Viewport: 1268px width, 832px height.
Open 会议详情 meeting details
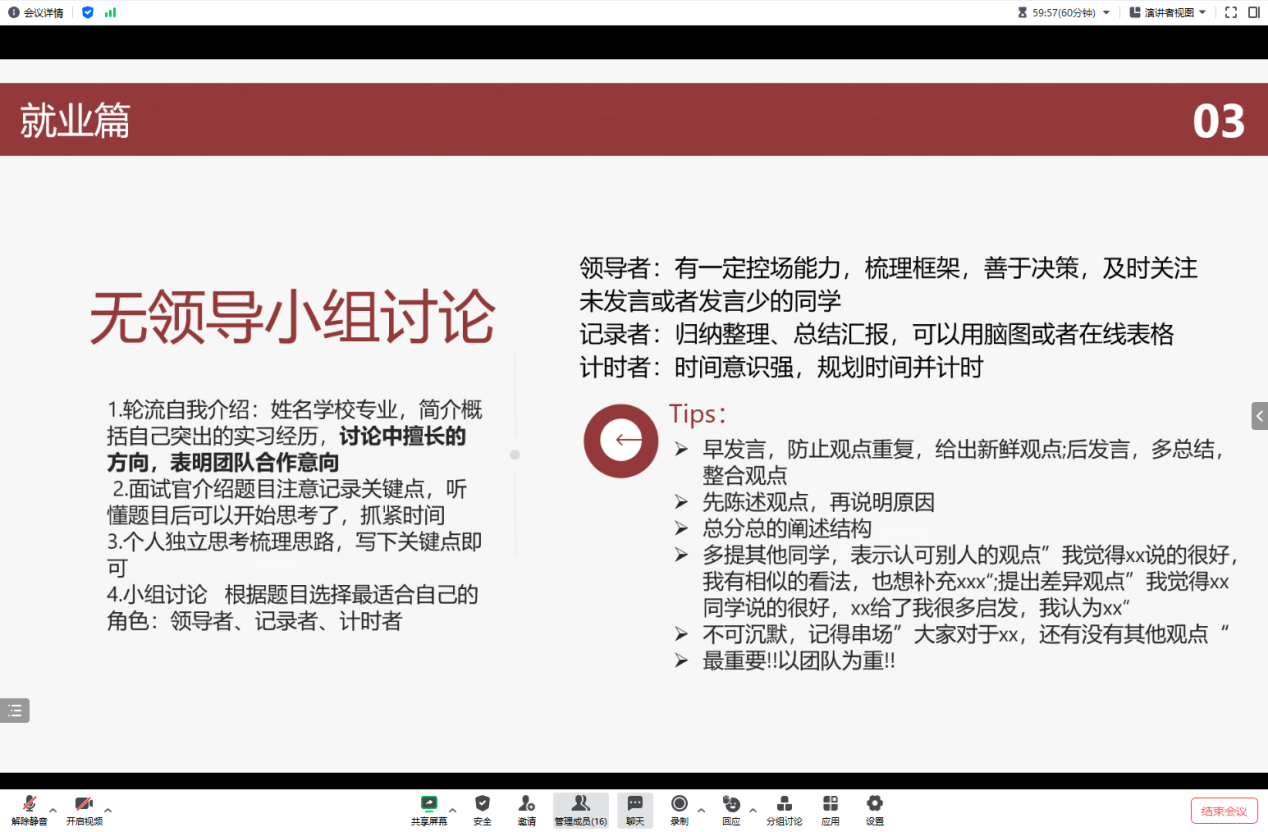(x=37, y=12)
